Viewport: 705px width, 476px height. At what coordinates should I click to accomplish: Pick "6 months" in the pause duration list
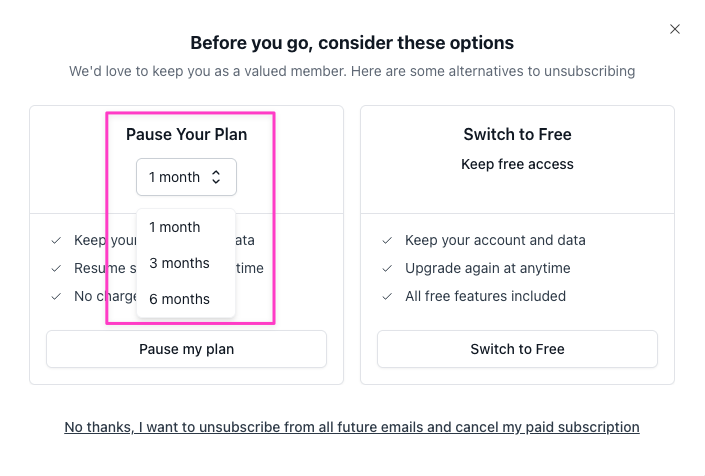click(179, 299)
